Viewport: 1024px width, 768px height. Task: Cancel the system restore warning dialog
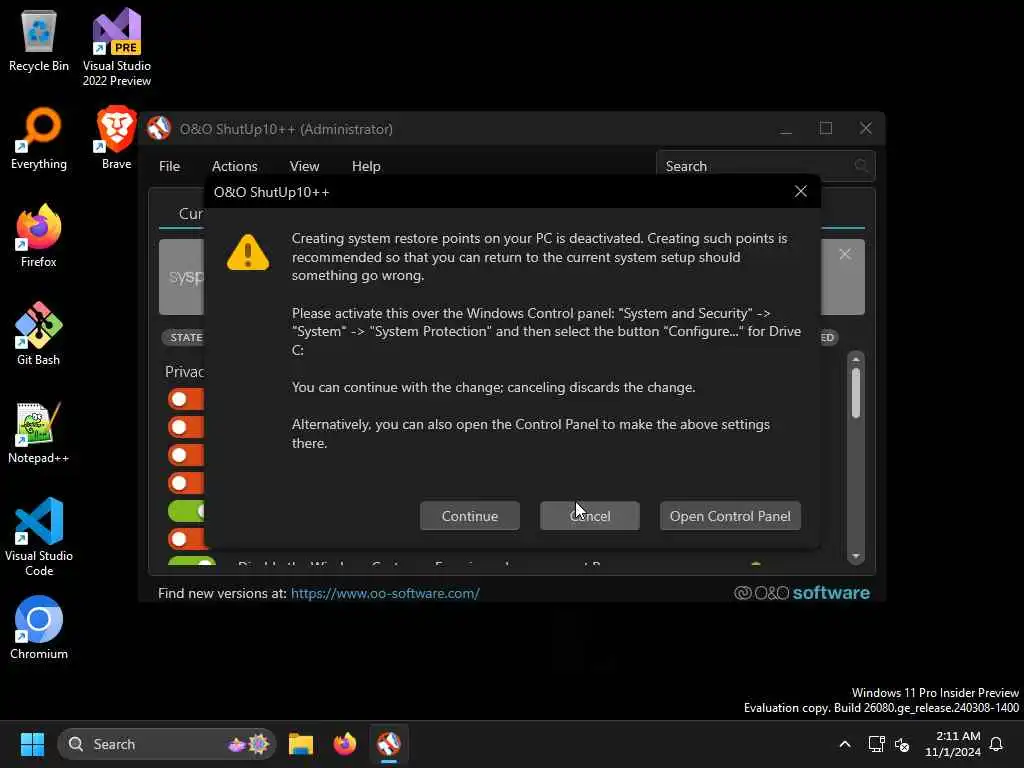[x=590, y=516]
